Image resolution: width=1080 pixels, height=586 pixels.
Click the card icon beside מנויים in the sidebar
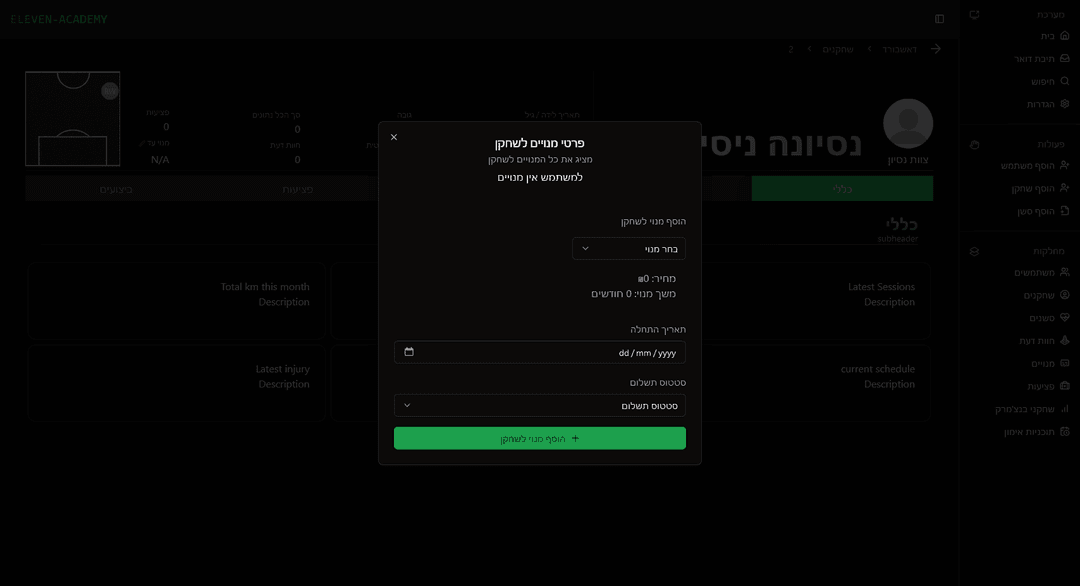click(1065, 363)
